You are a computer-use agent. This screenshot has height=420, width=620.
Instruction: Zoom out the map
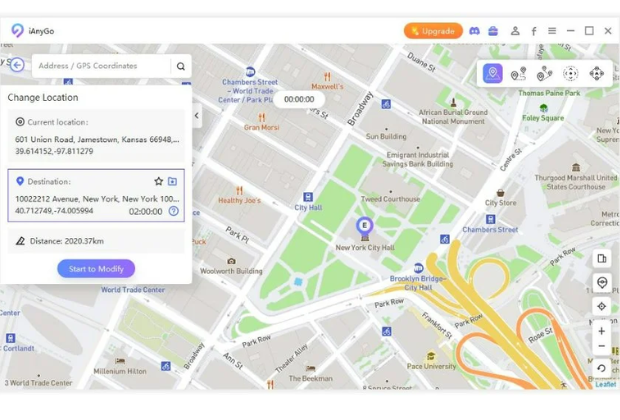(601, 346)
